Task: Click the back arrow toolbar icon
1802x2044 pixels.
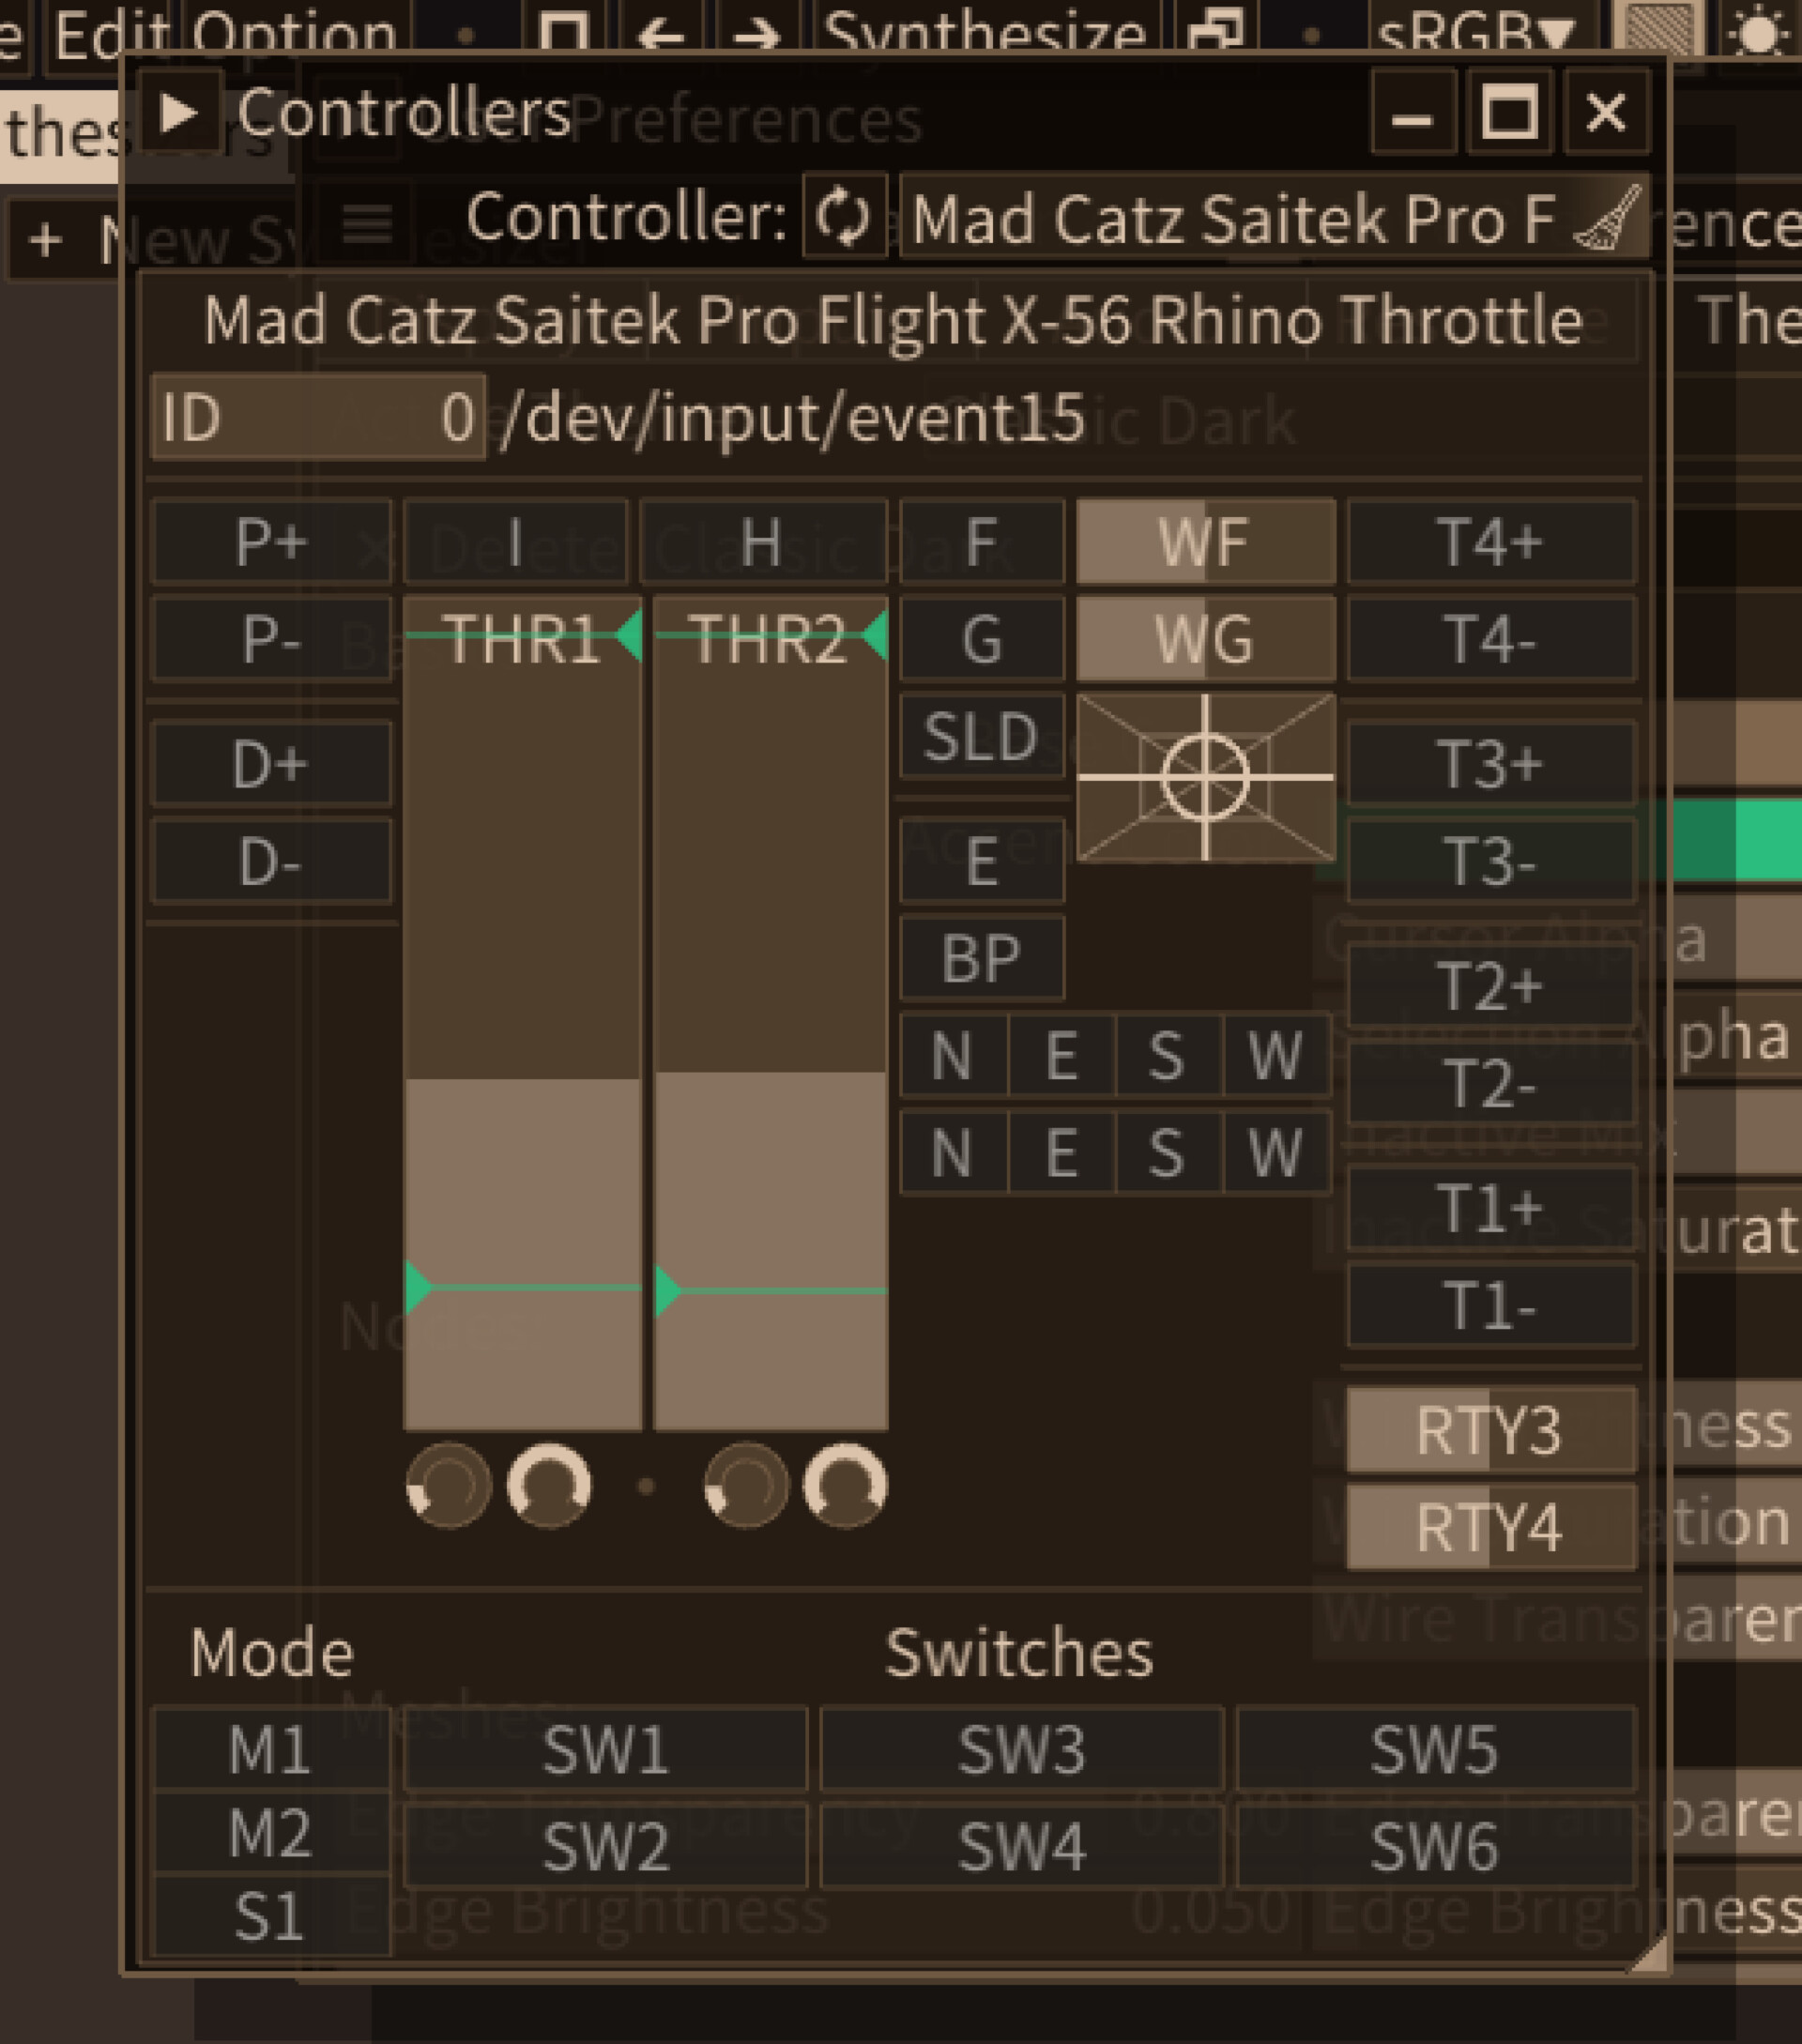Action: point(662,32)
